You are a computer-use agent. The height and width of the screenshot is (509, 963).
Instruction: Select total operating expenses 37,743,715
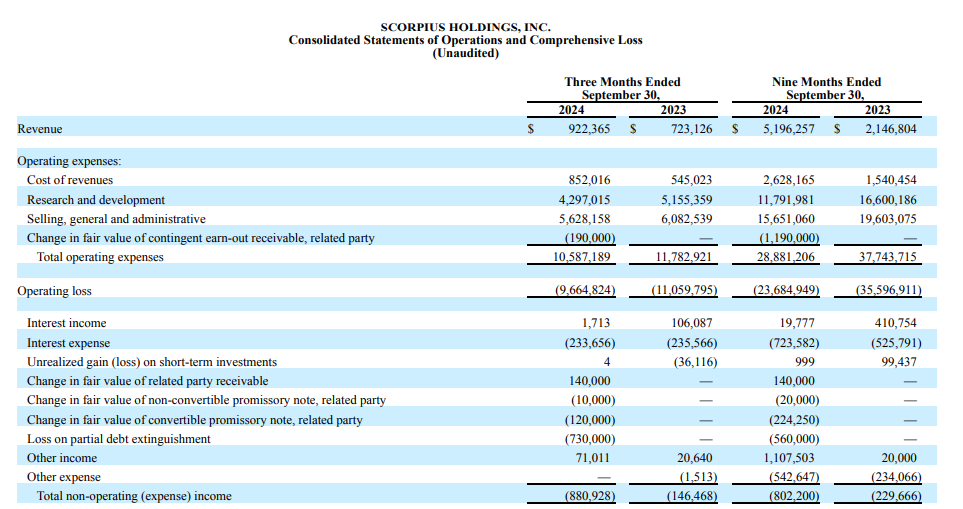pos(887,257)
